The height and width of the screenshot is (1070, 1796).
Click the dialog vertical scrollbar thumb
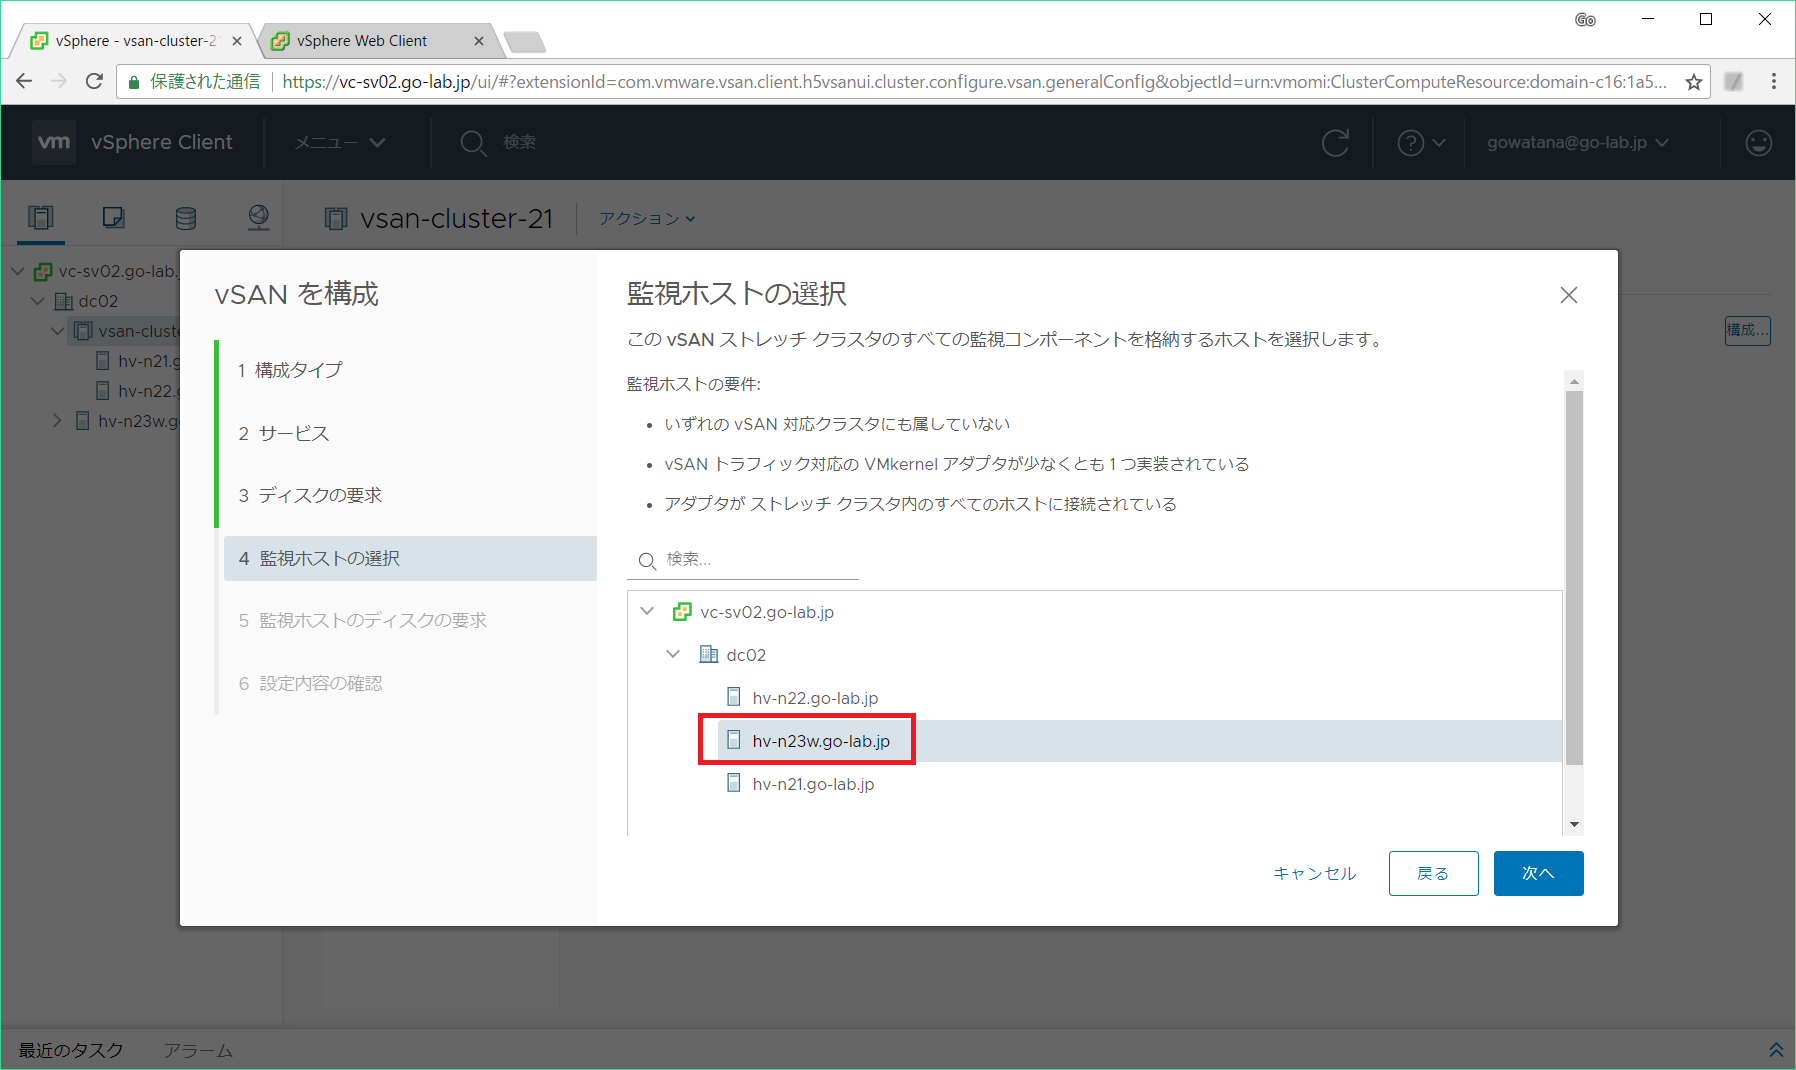(1574, 578)
